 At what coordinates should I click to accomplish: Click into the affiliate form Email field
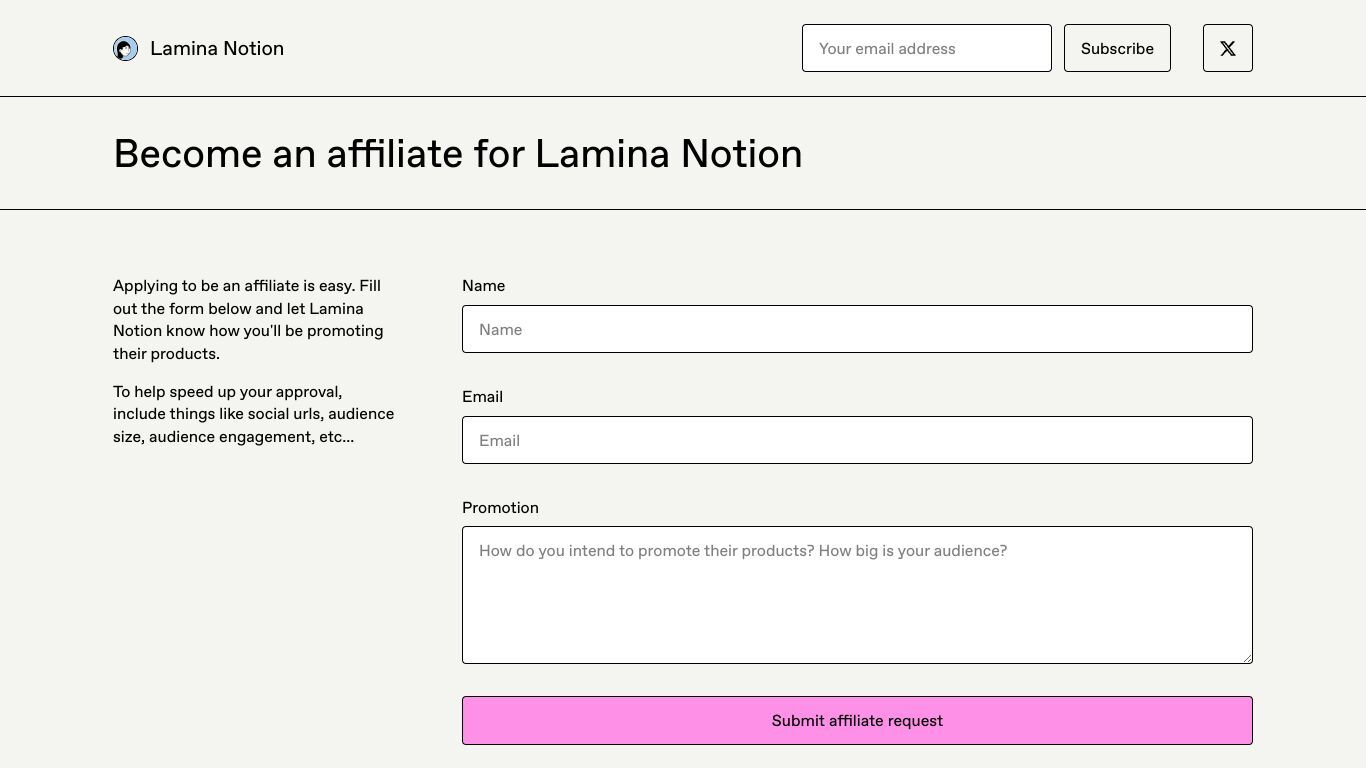pos(857,440)
